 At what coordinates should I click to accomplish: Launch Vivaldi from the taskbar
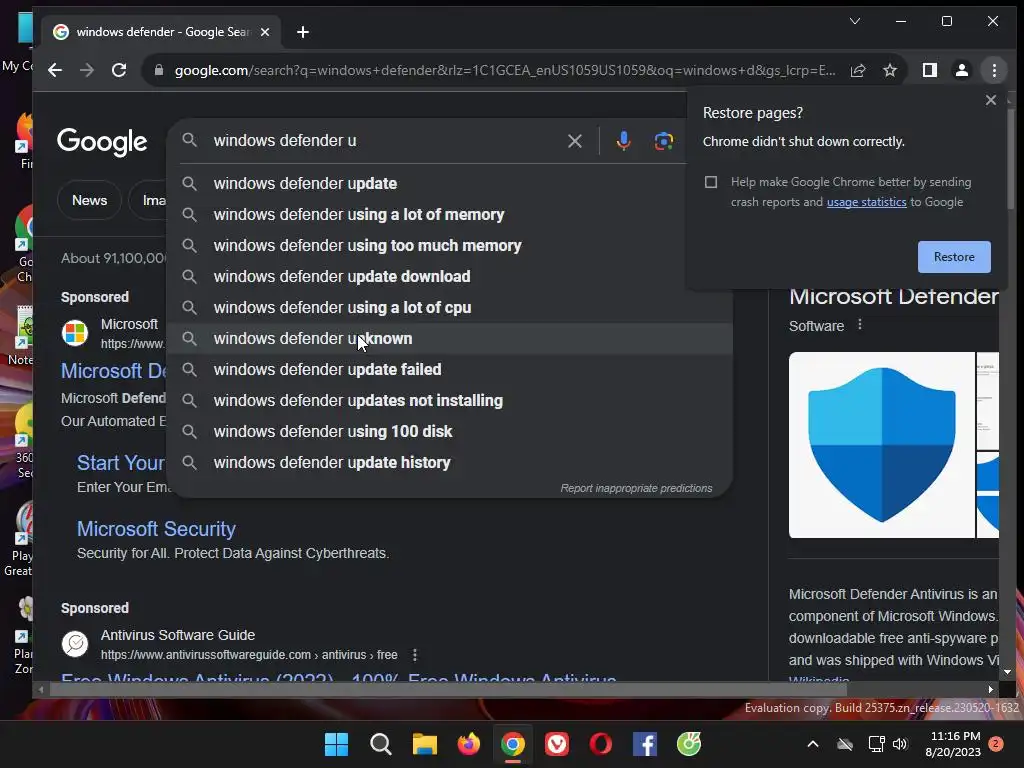coord(556,744)
